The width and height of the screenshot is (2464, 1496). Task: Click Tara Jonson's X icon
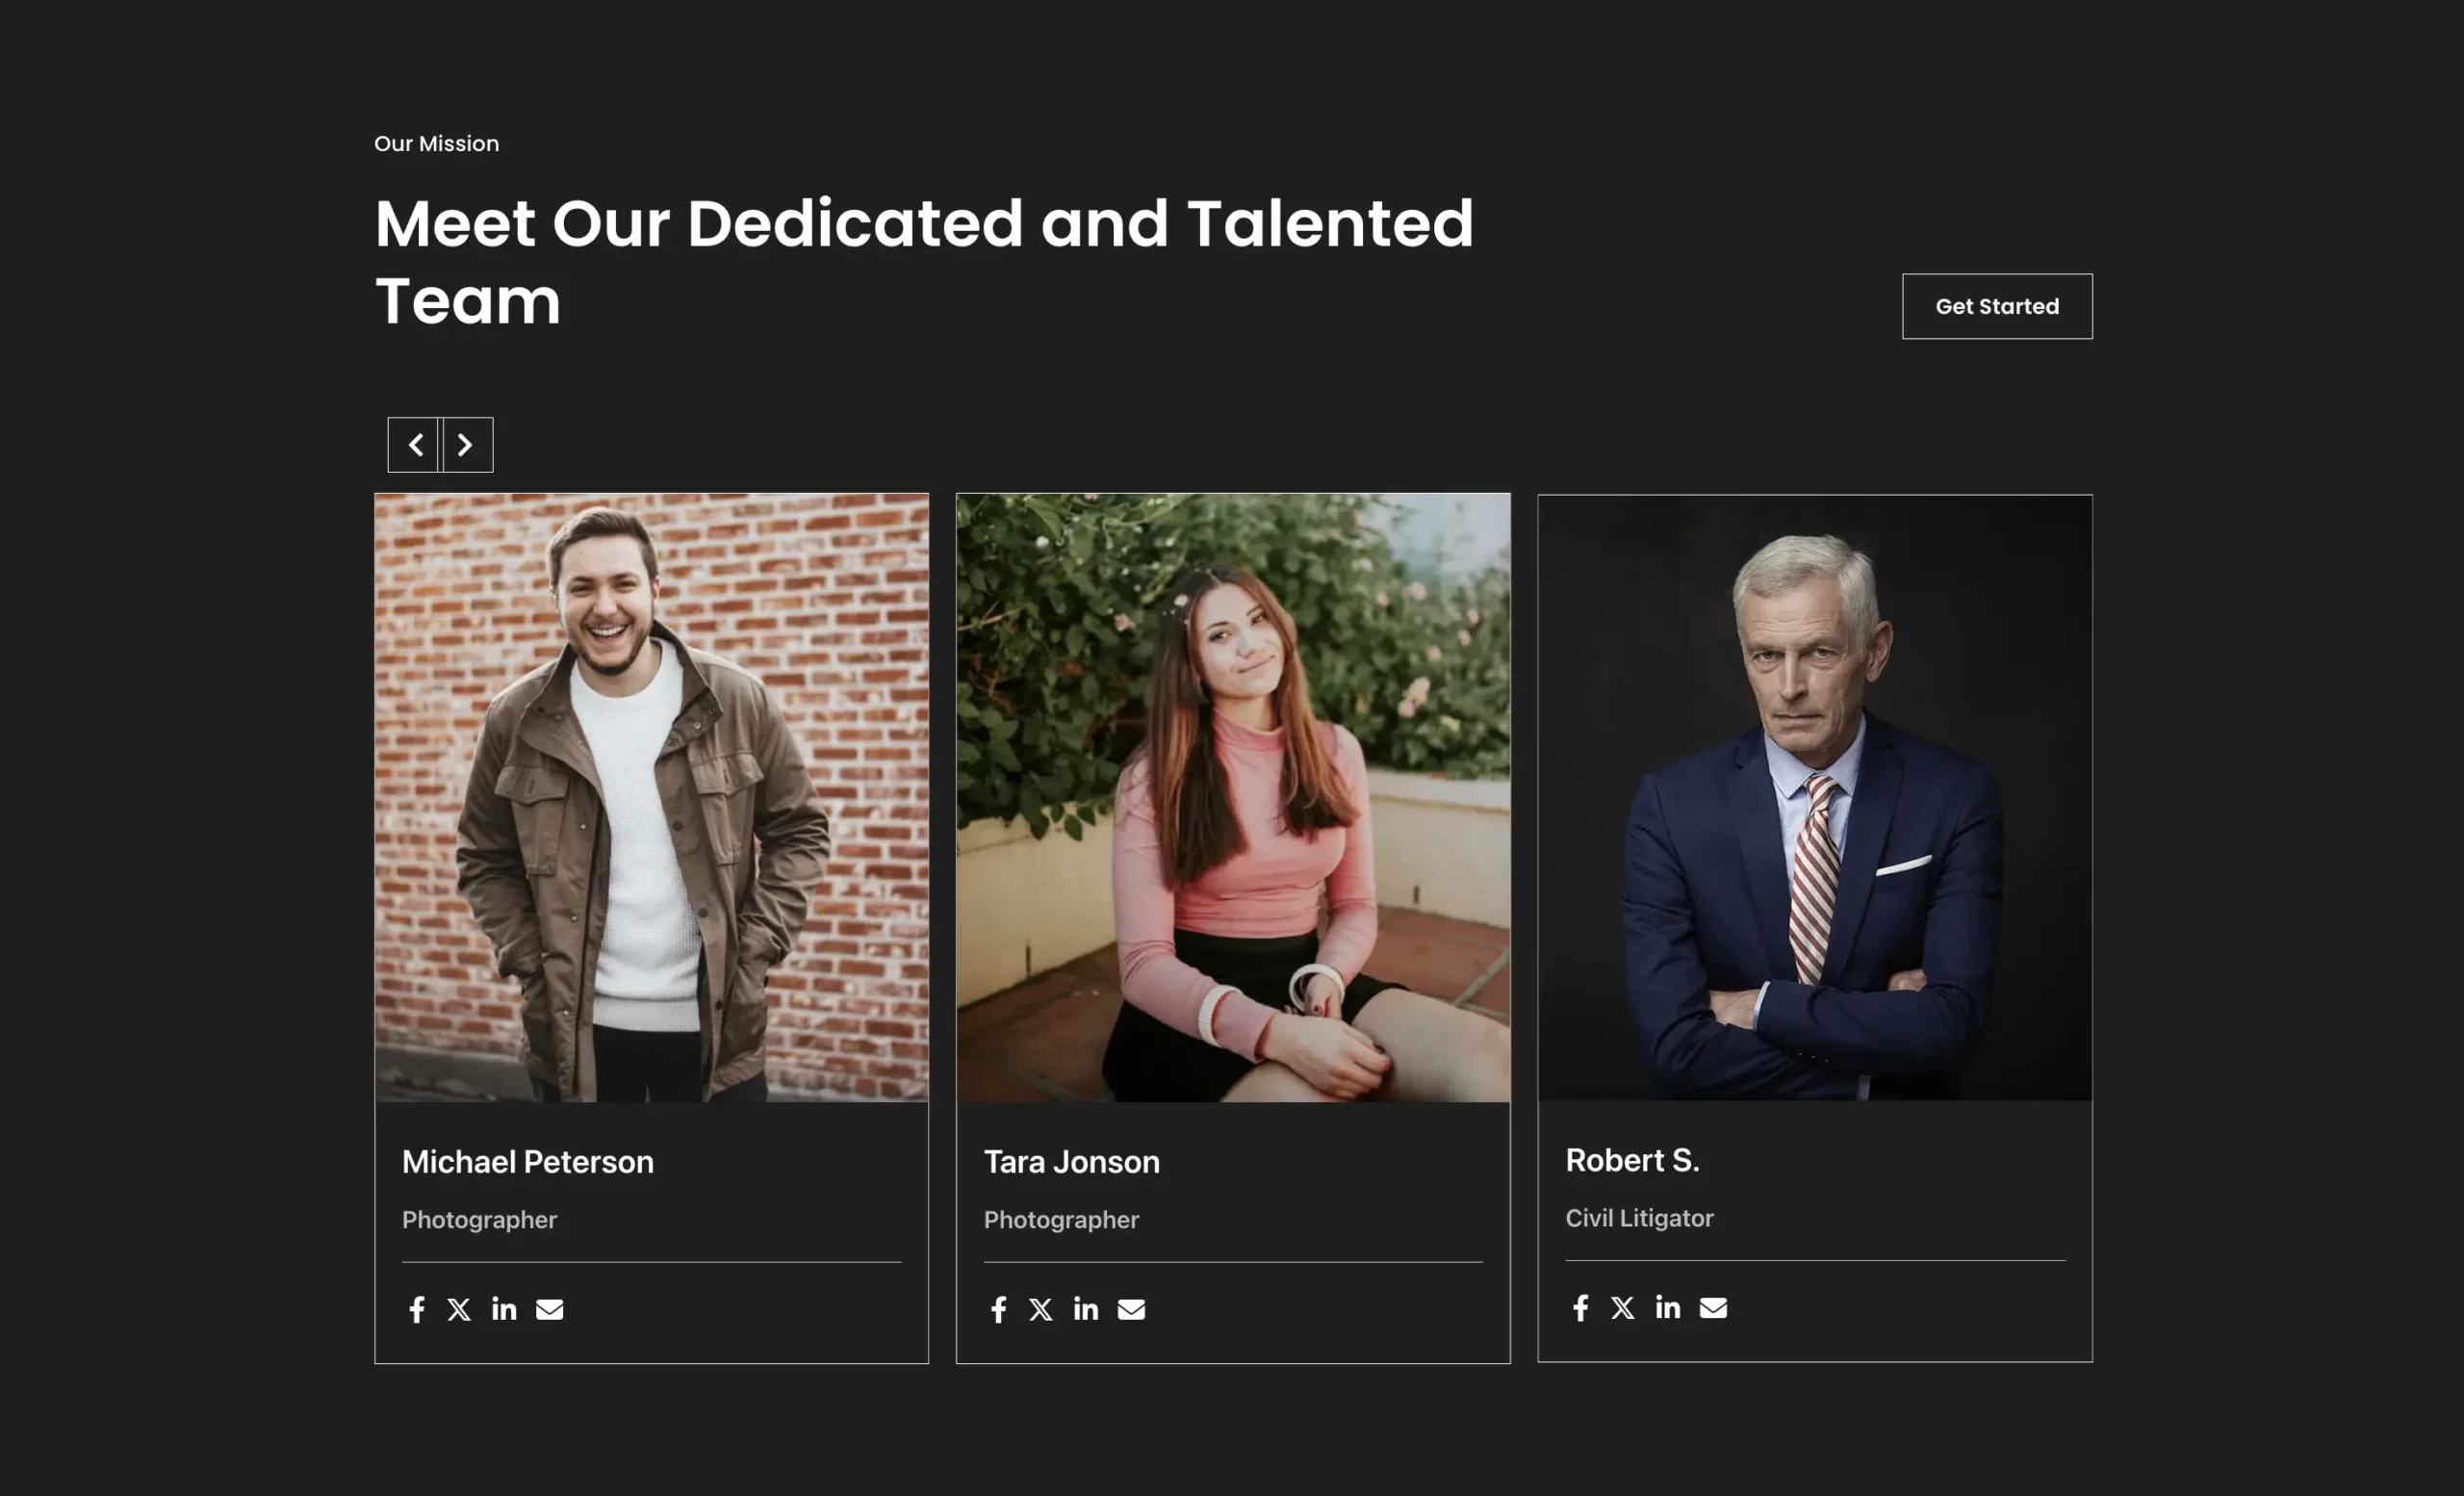click(x=1040, y=1309)
